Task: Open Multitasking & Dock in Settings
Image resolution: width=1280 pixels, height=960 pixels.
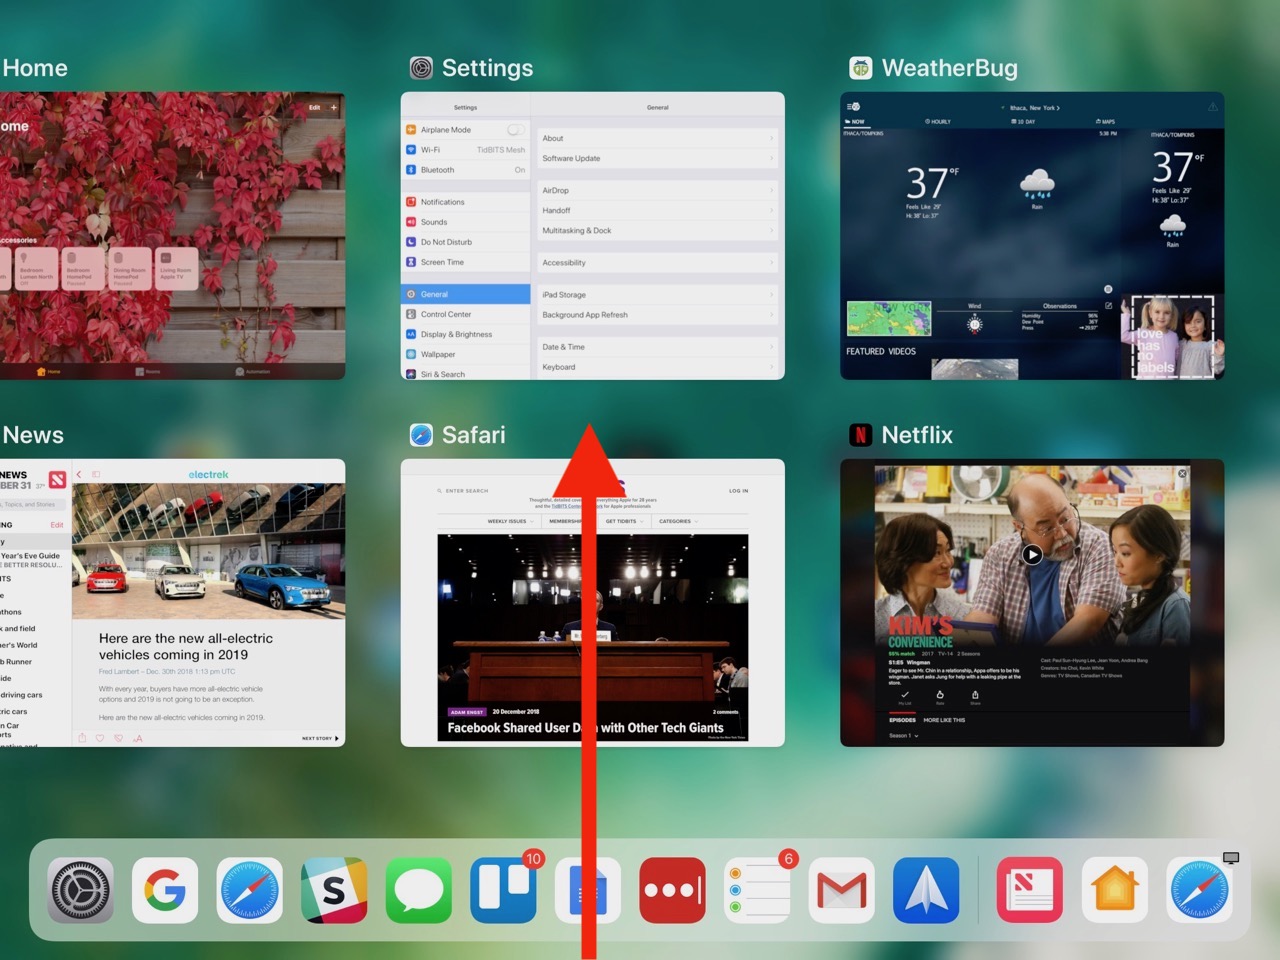Action: (657, 230)
